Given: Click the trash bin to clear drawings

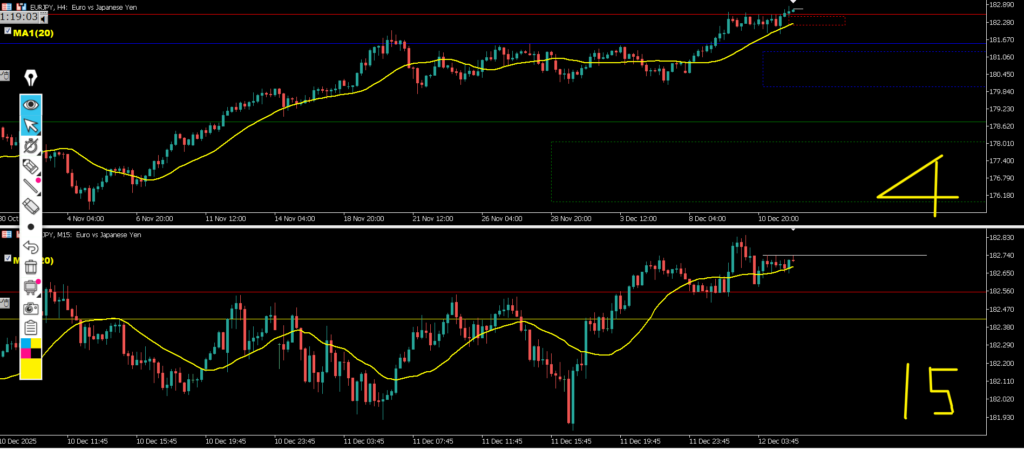Looking at the screenshot, I should 30,267.
